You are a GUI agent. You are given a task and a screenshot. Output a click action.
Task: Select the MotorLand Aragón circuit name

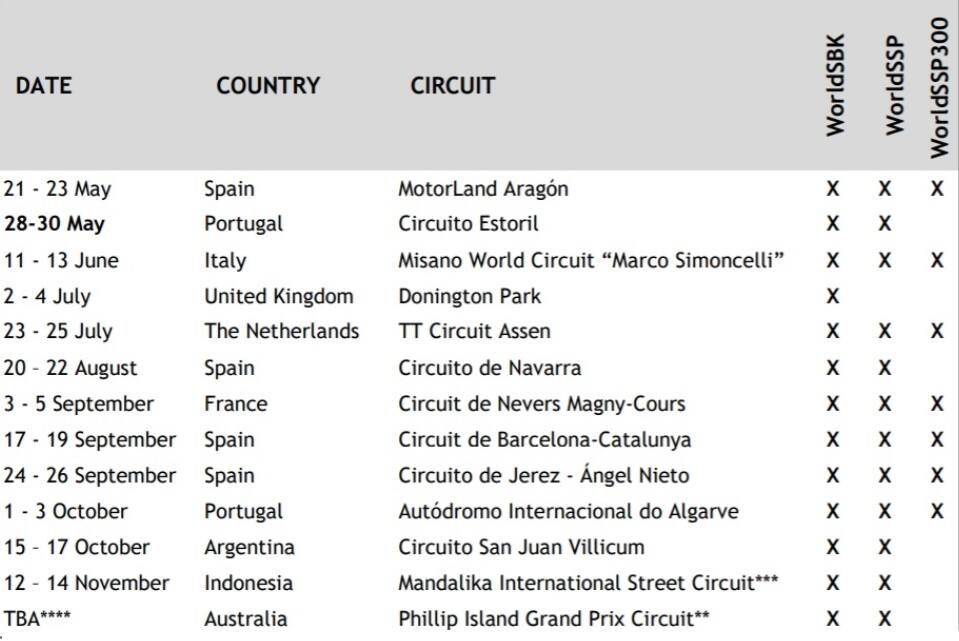(483, 189)
